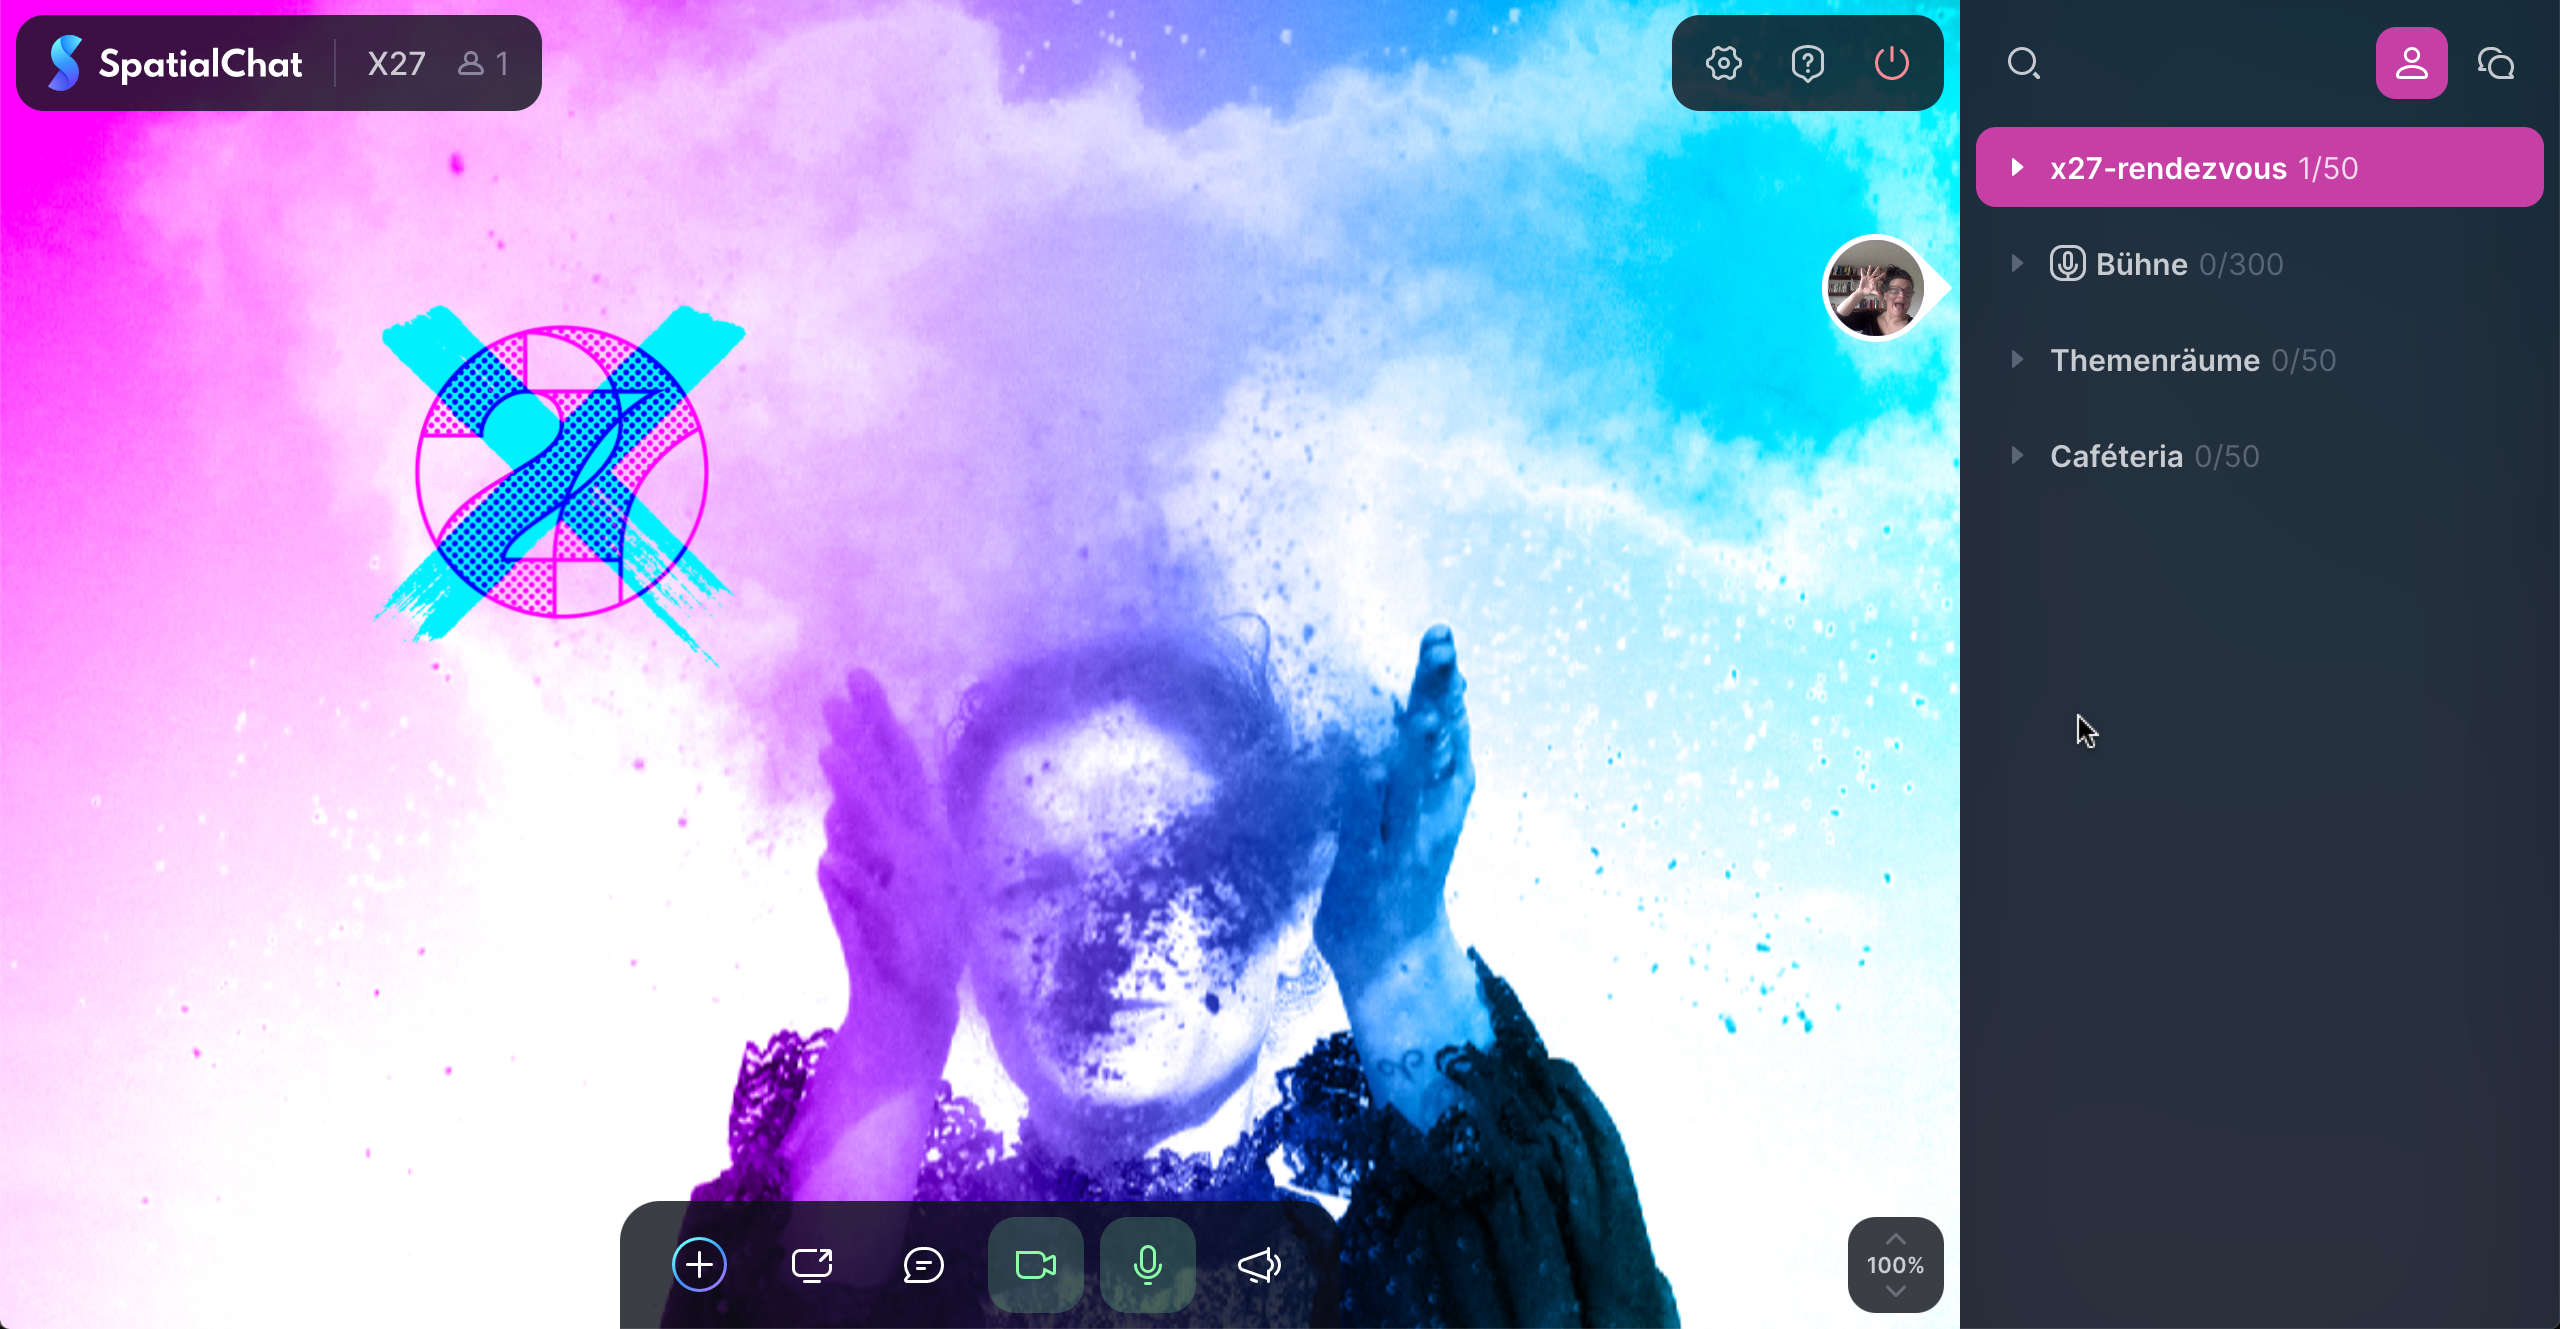Screen dimensions: 2560x1329
Task: Activate the megaphone broadcast icon
Action: [x=1259, y=1264]
